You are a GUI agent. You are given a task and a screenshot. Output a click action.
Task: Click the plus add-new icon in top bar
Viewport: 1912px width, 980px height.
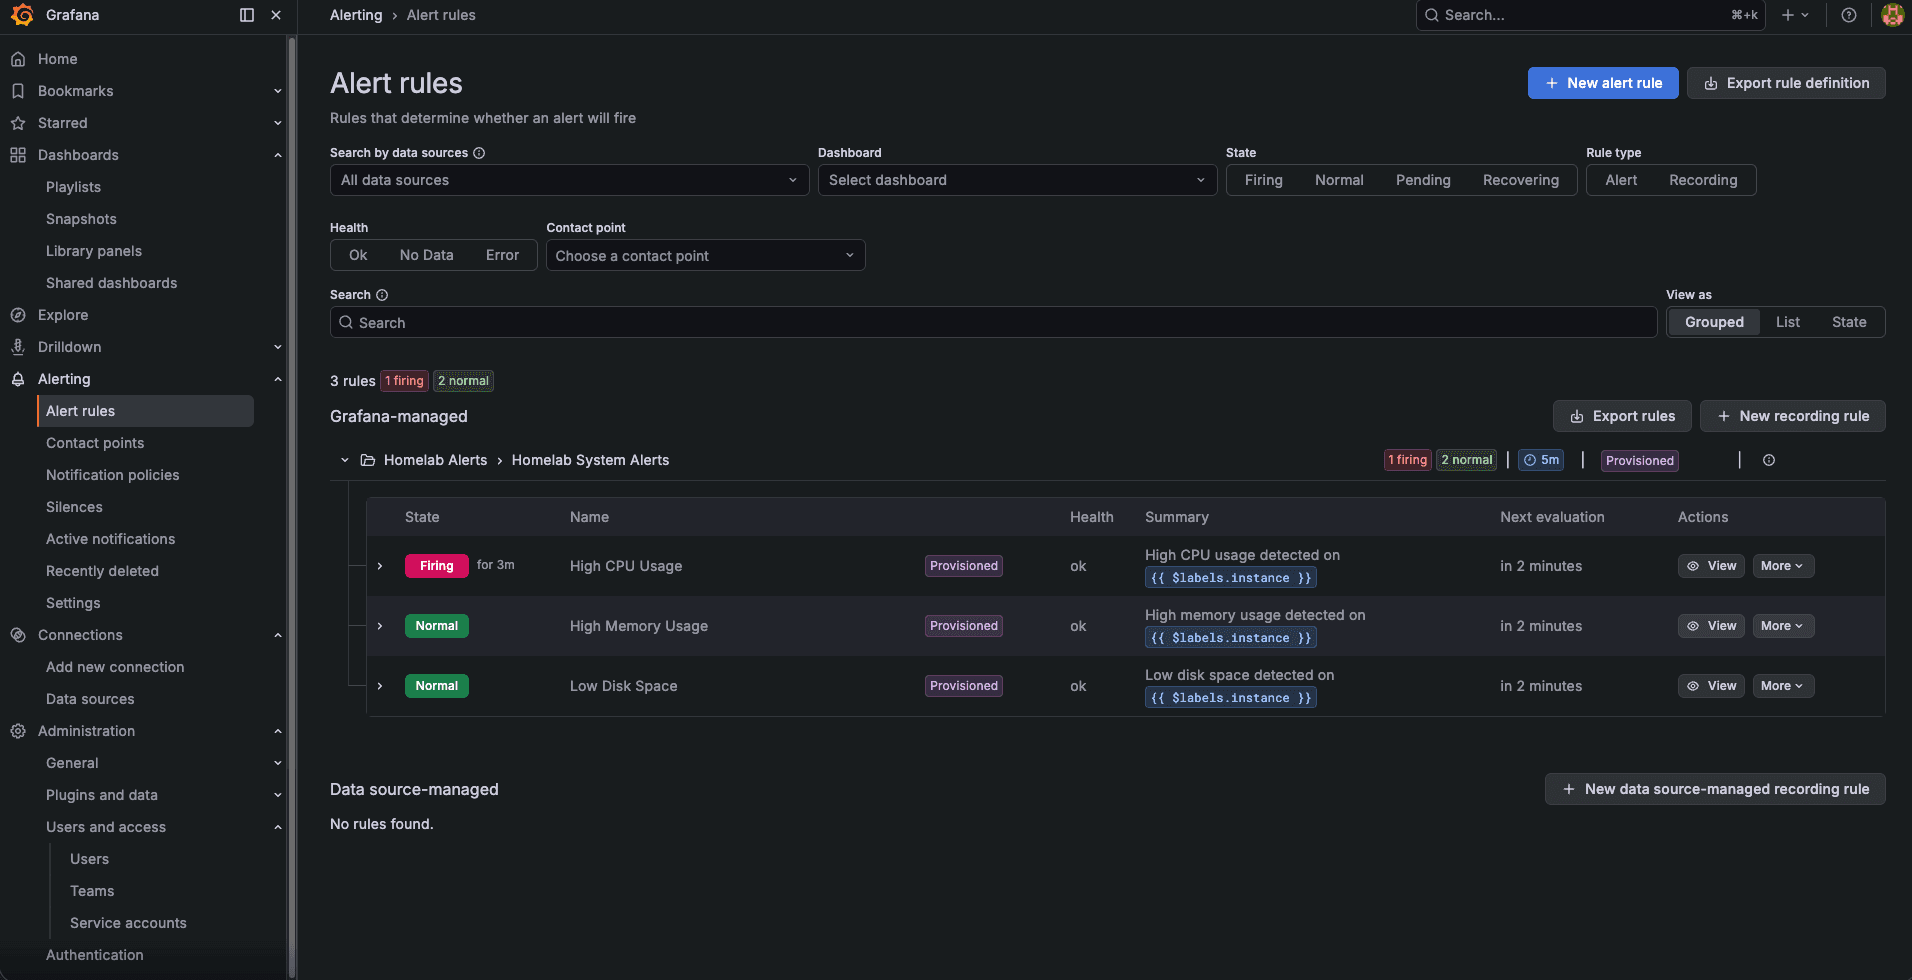pyautogui.click(x=1795, y=15)
